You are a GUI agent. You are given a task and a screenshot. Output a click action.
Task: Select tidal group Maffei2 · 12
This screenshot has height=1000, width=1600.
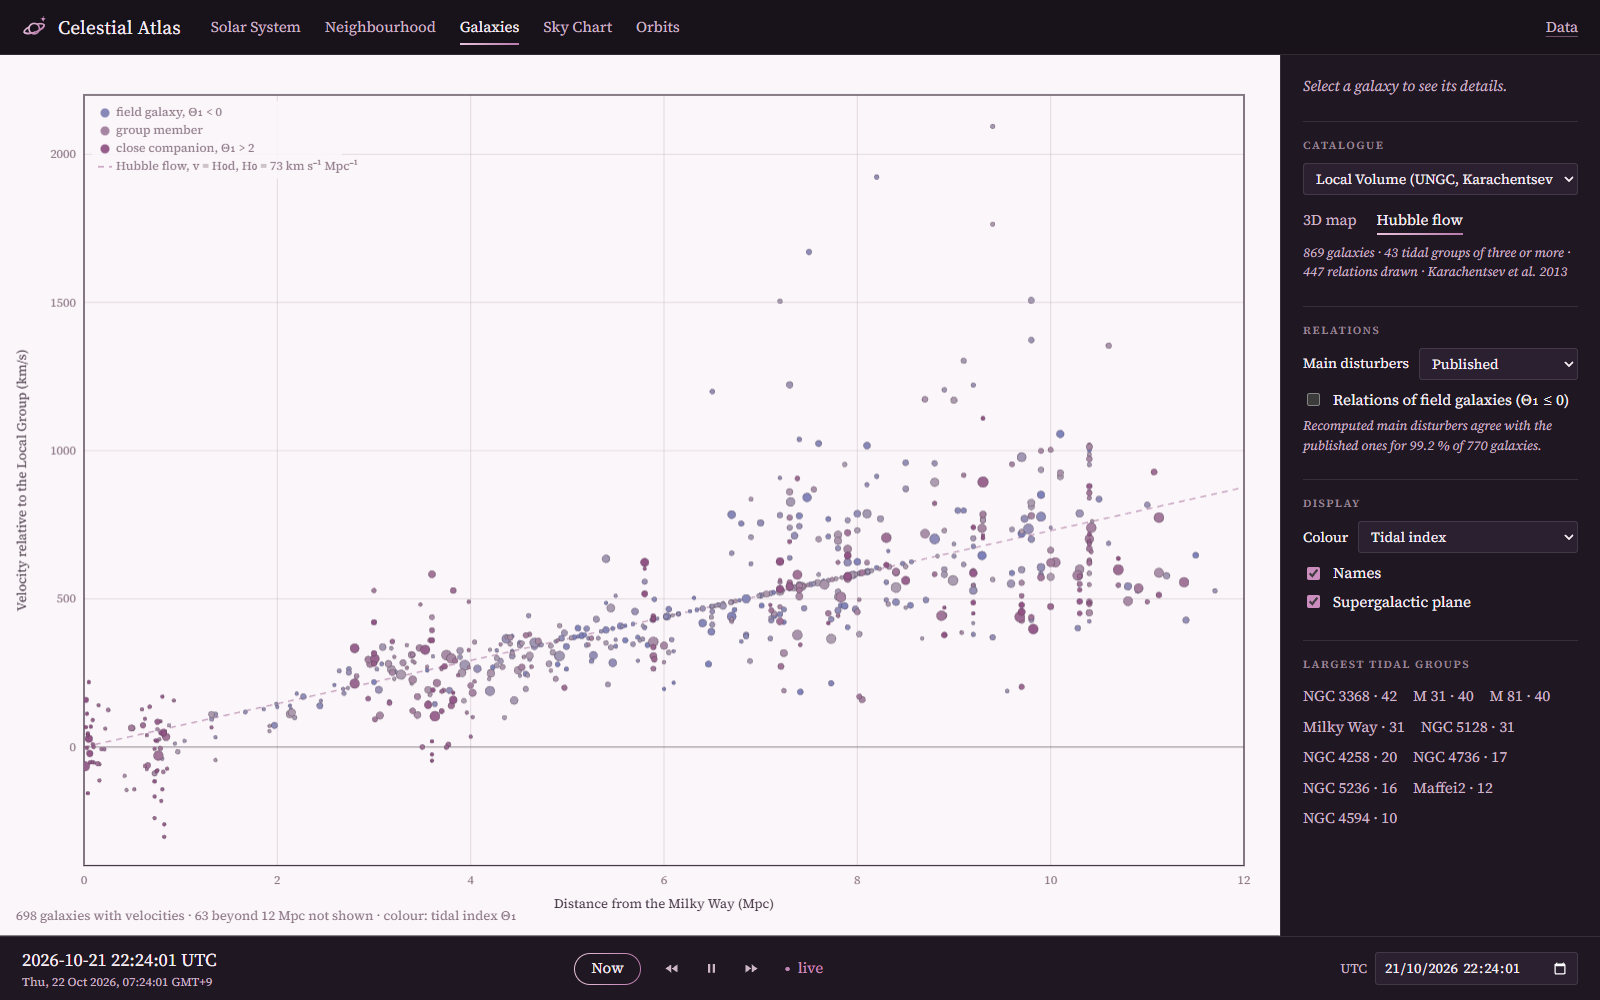point(1453,788)
